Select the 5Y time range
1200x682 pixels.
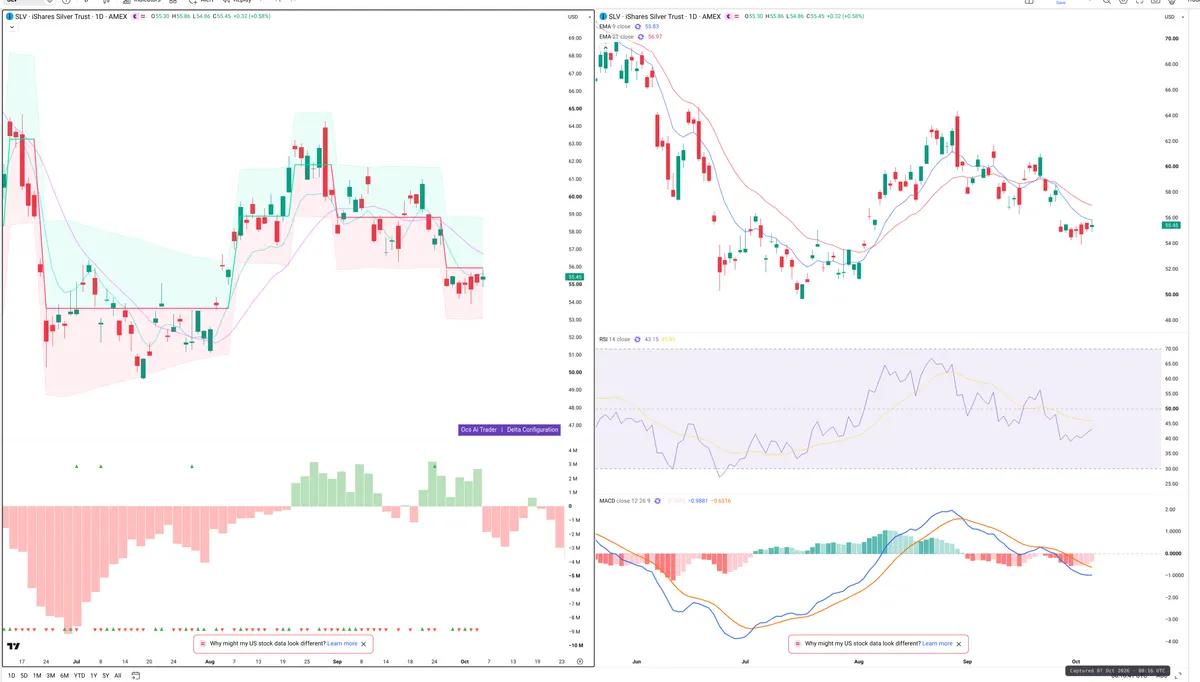[x=106, y=676]
